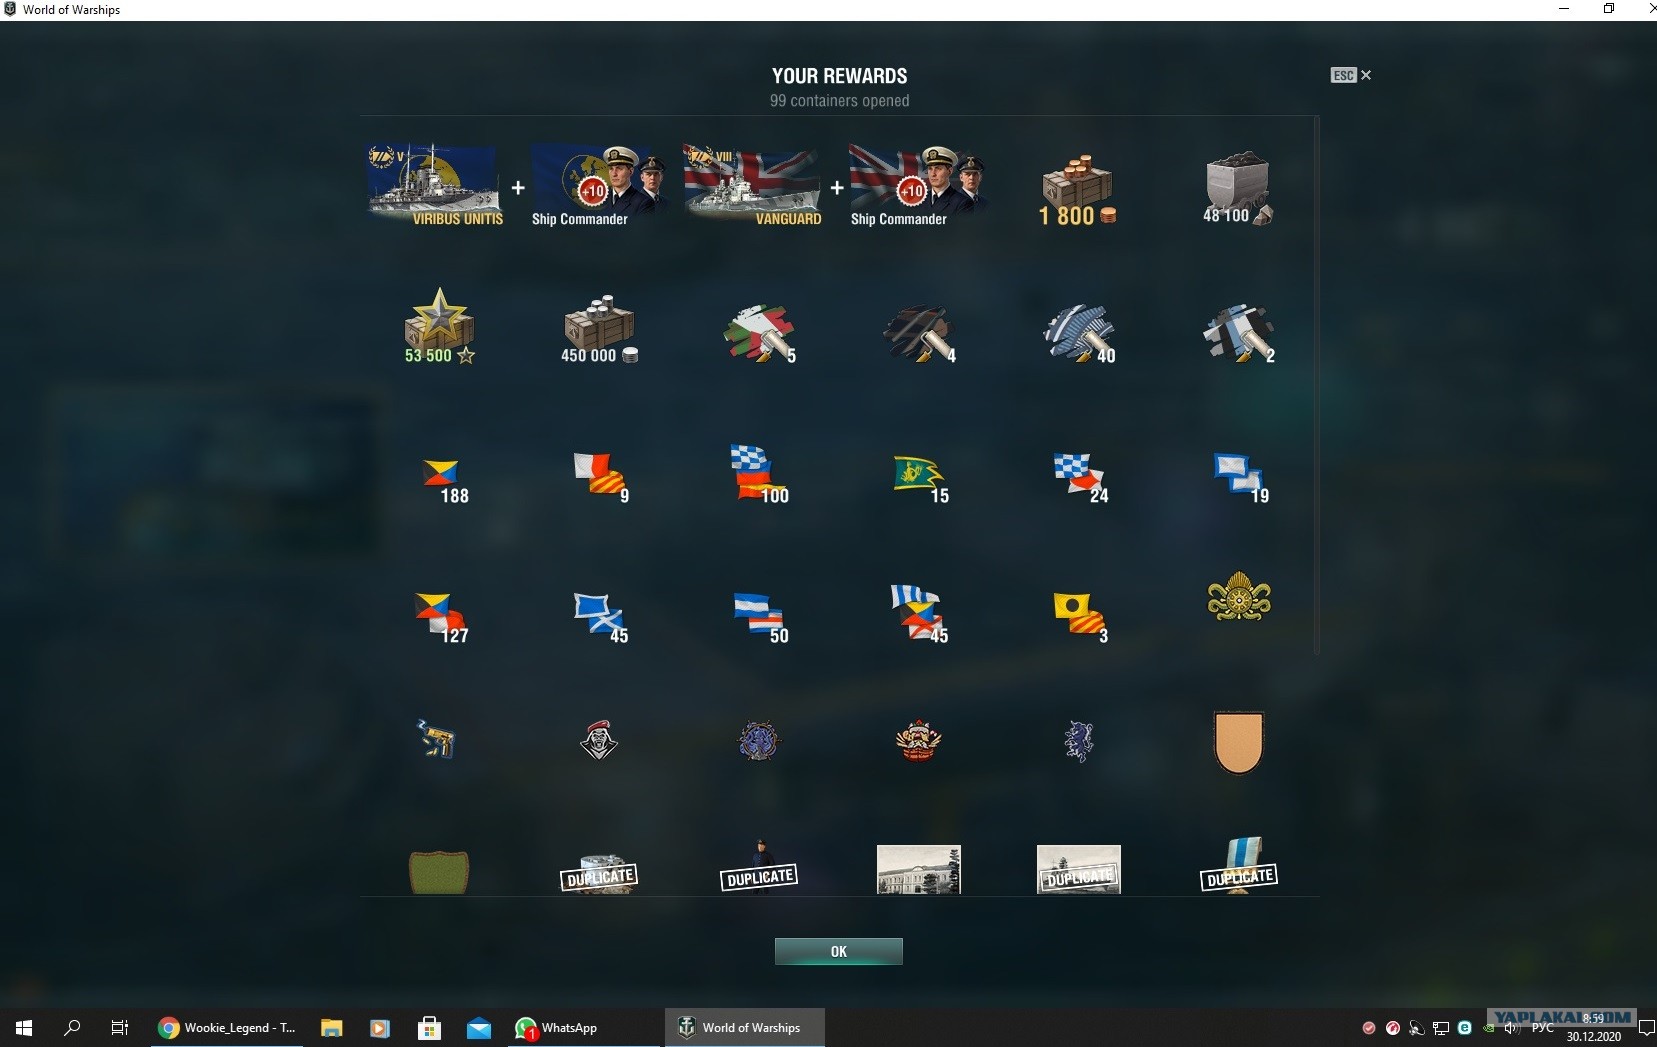Select the striped camouflage with quantity 40
Screen dimensions: 1657x1047
tap(1079, 333)
